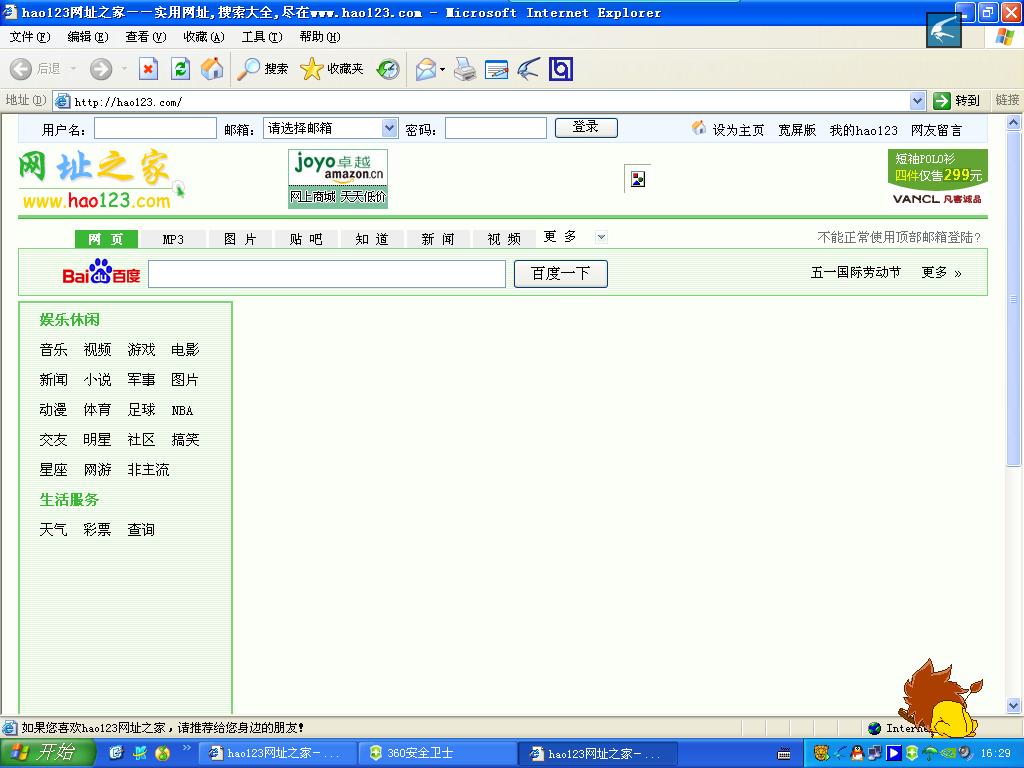This screenshot has height=768, width=1024.
Task: Click the Back (后退) arrow button
Action: (x=20, y=69)
